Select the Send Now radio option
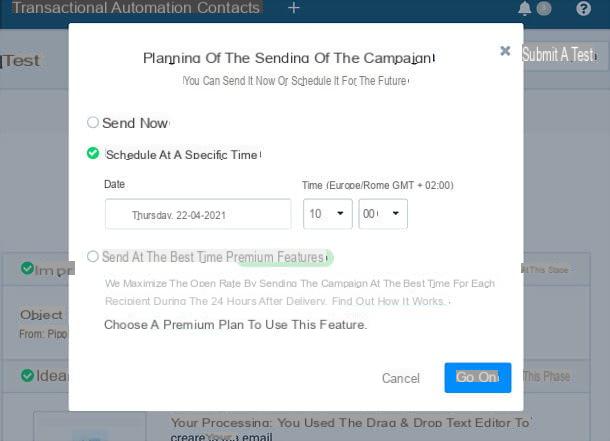The height and width of the screenshot is (441, 610). [93, 122]
